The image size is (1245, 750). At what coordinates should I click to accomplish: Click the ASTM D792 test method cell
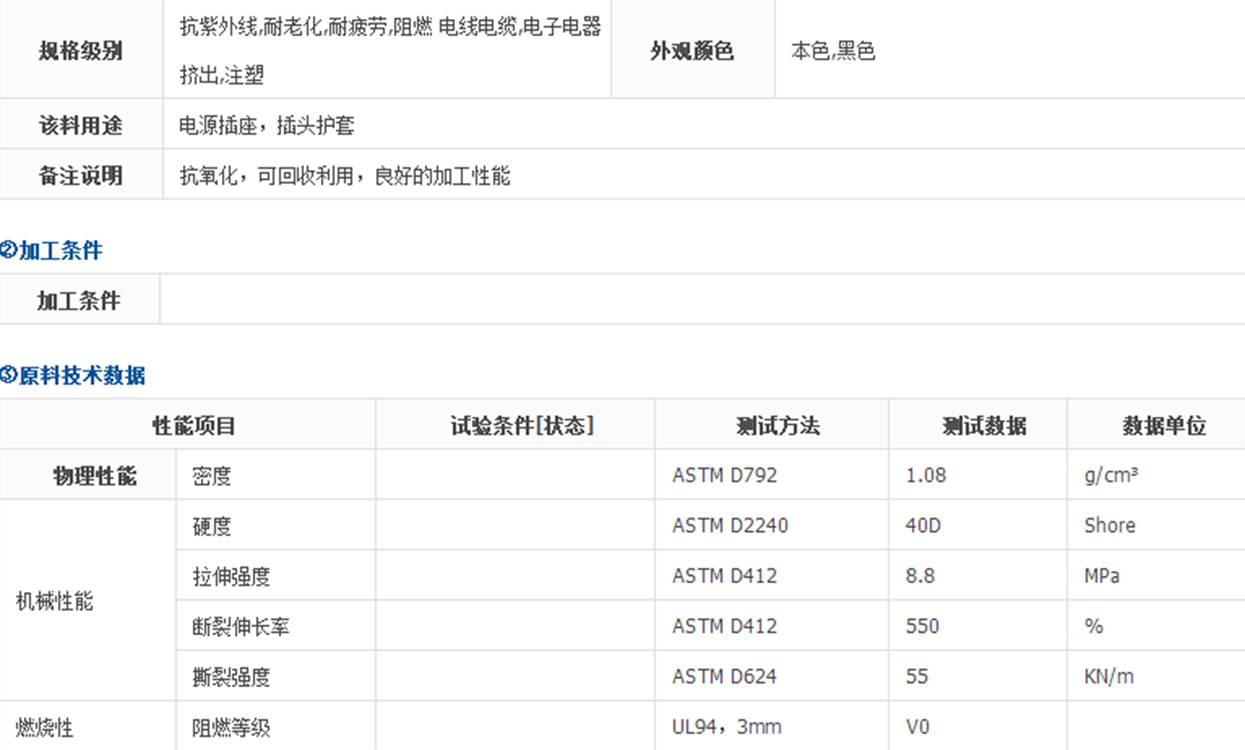[x=724, y=476]
